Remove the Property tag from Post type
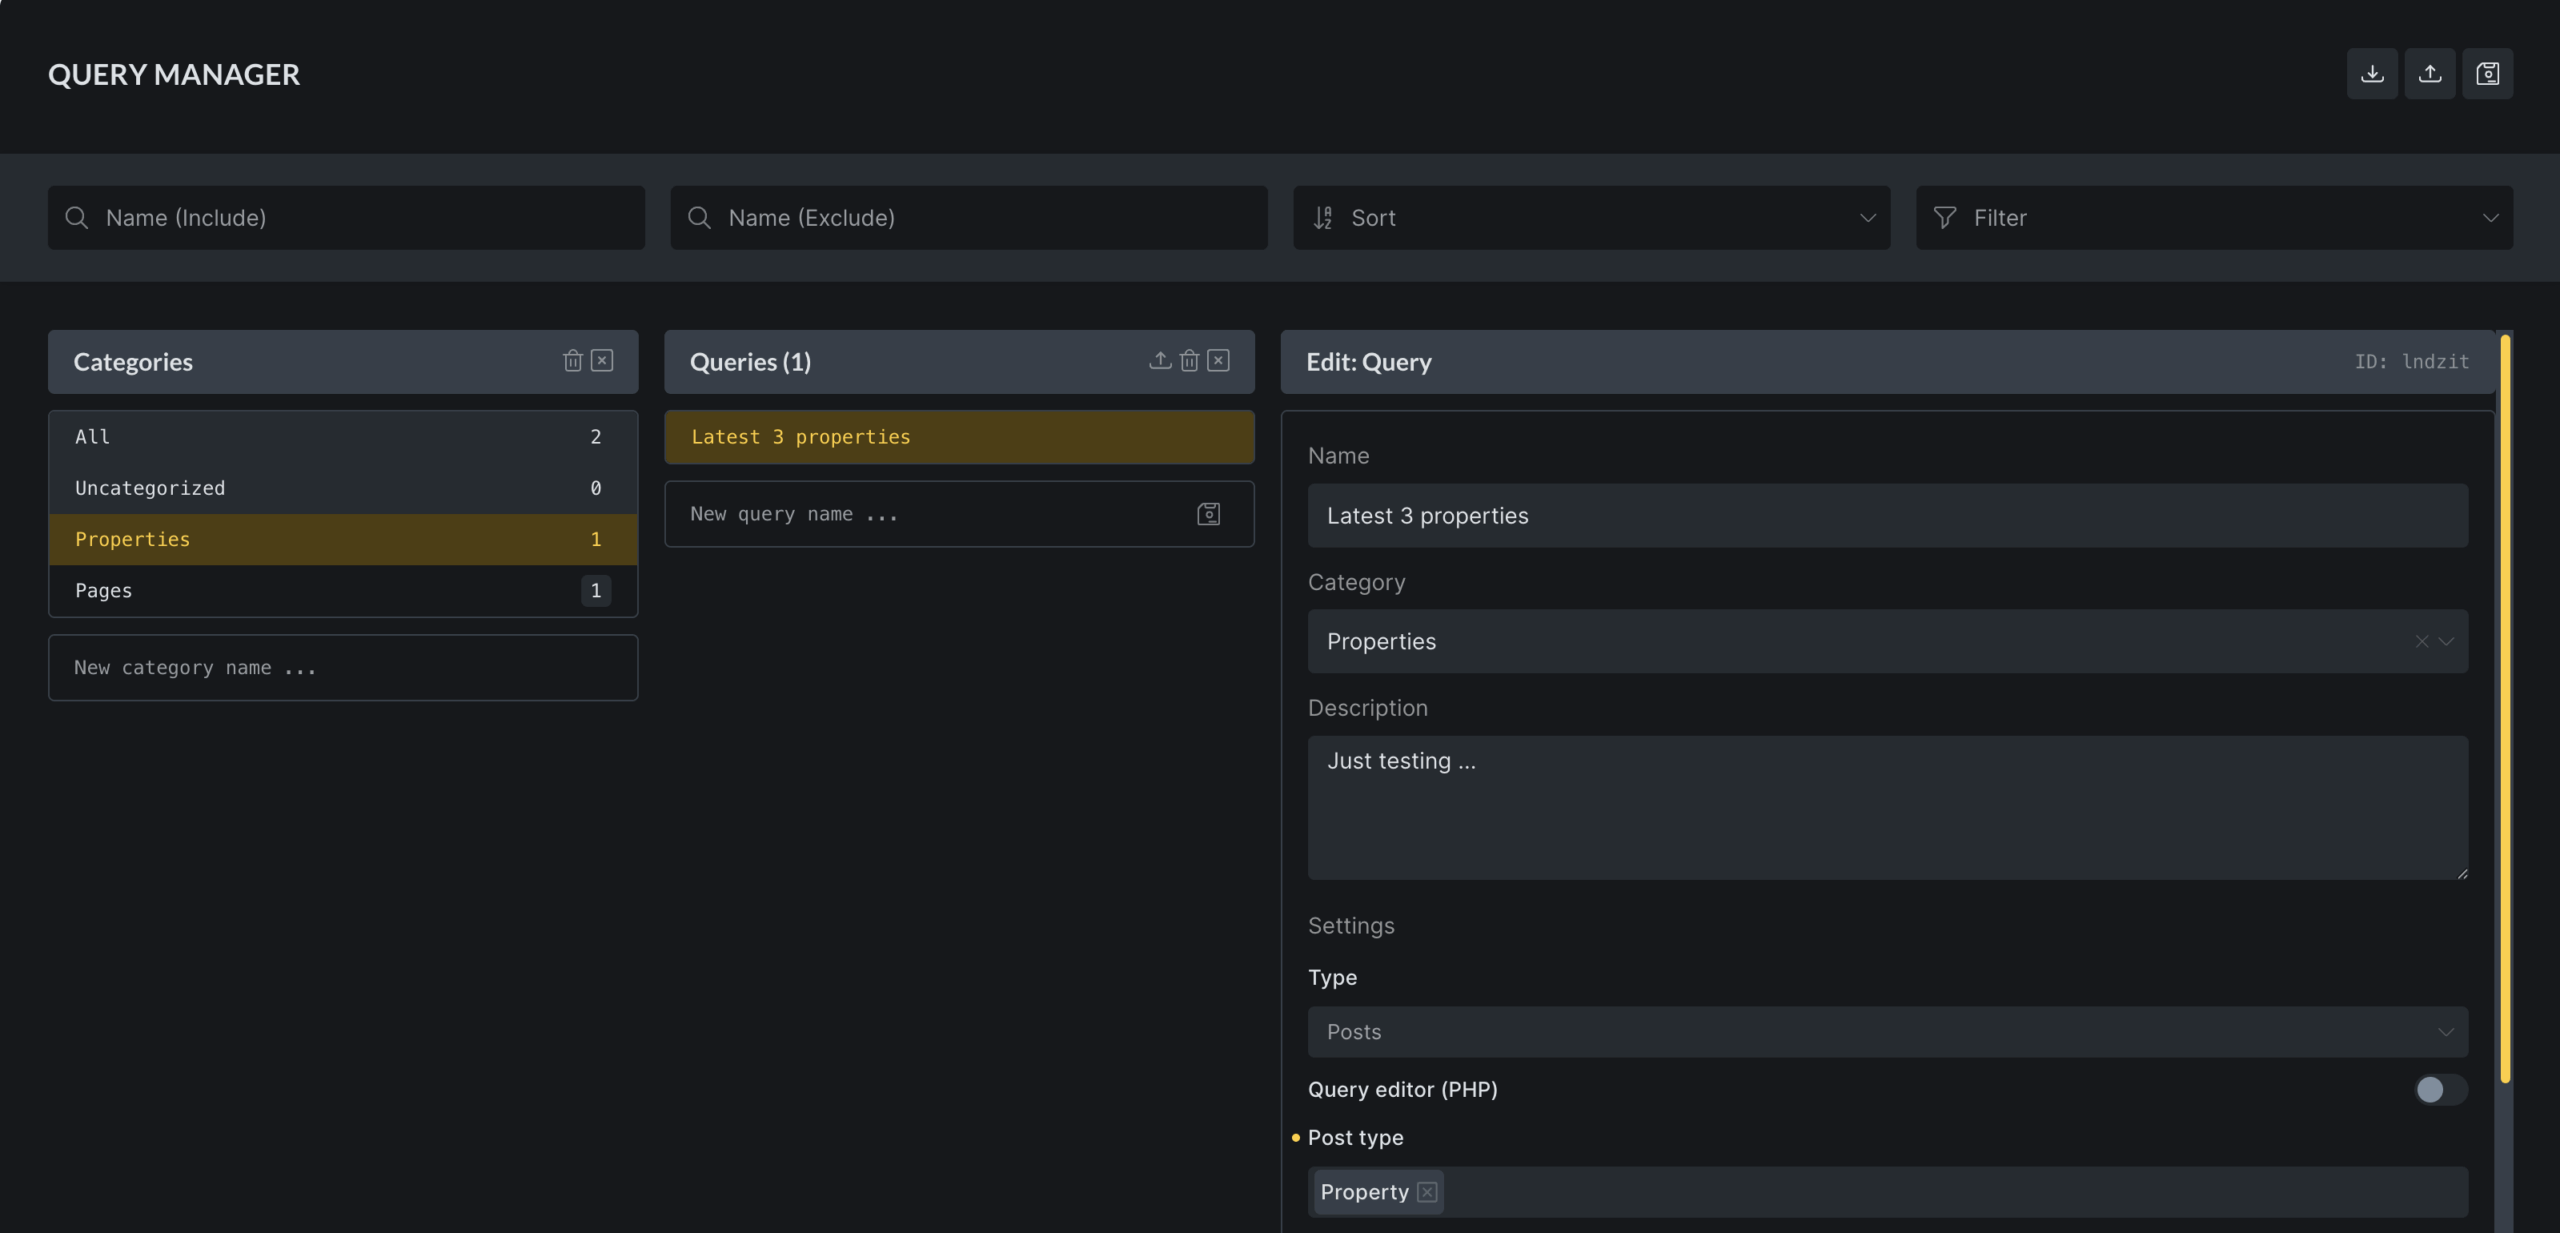 click(x=1427, y=1192)
